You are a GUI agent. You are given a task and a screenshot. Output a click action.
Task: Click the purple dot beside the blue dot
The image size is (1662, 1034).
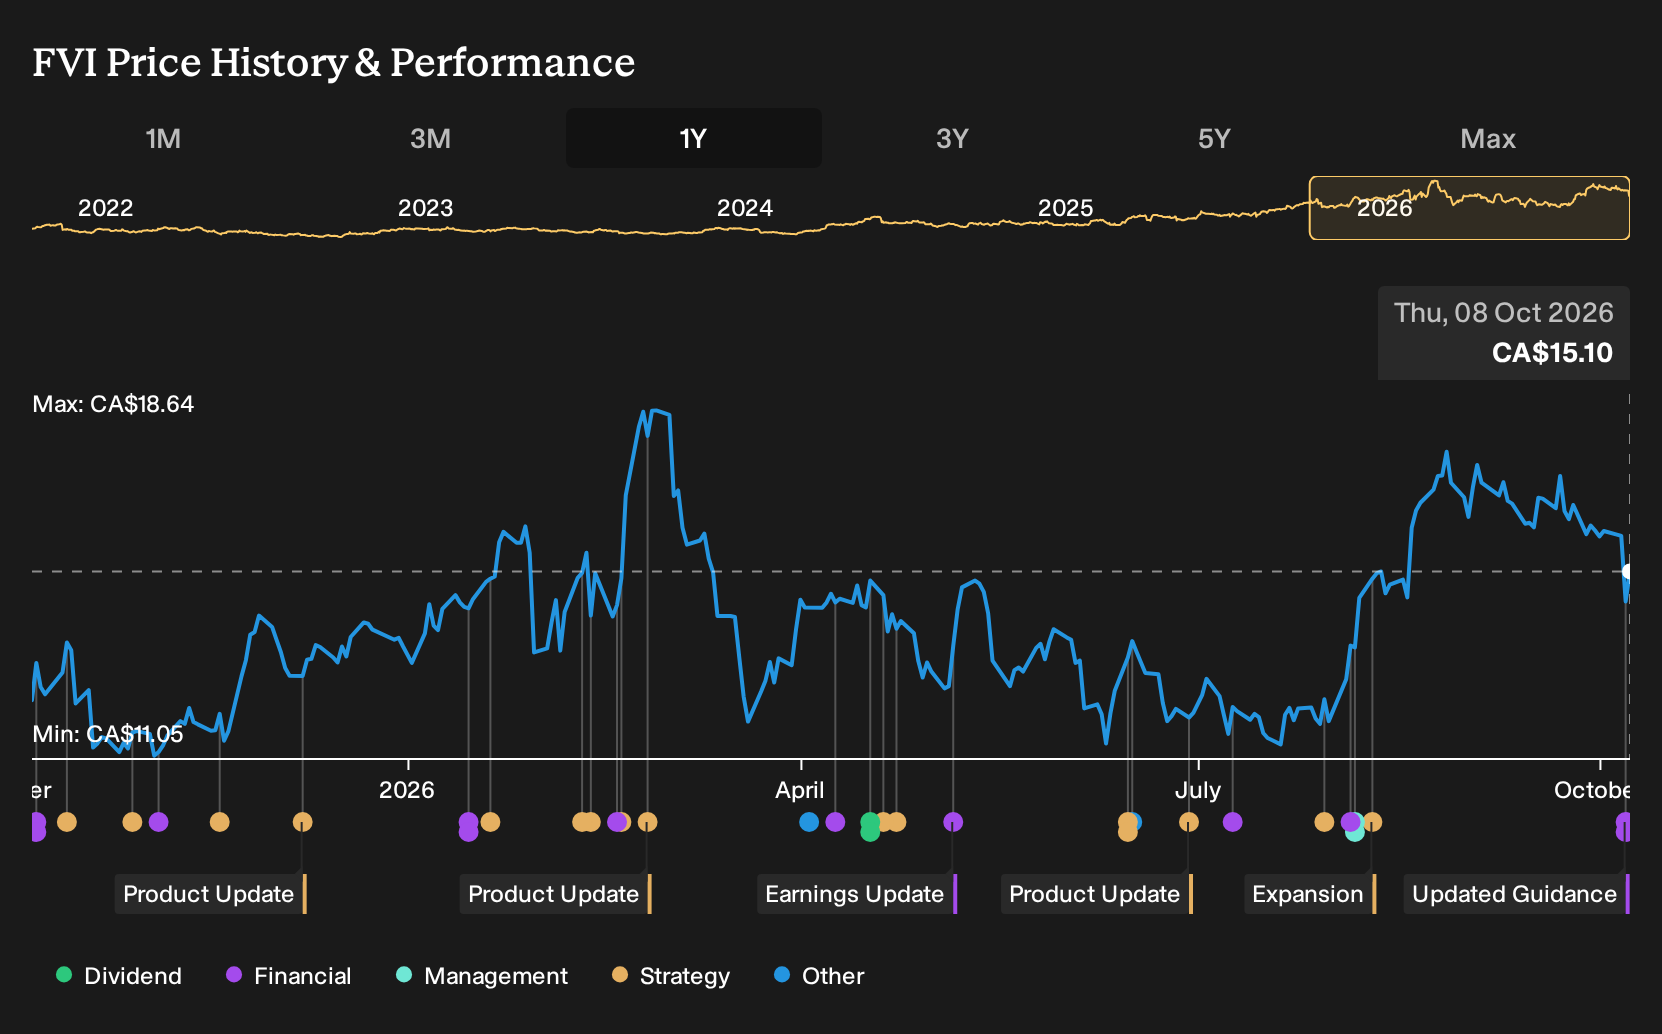tap(835, 822)
